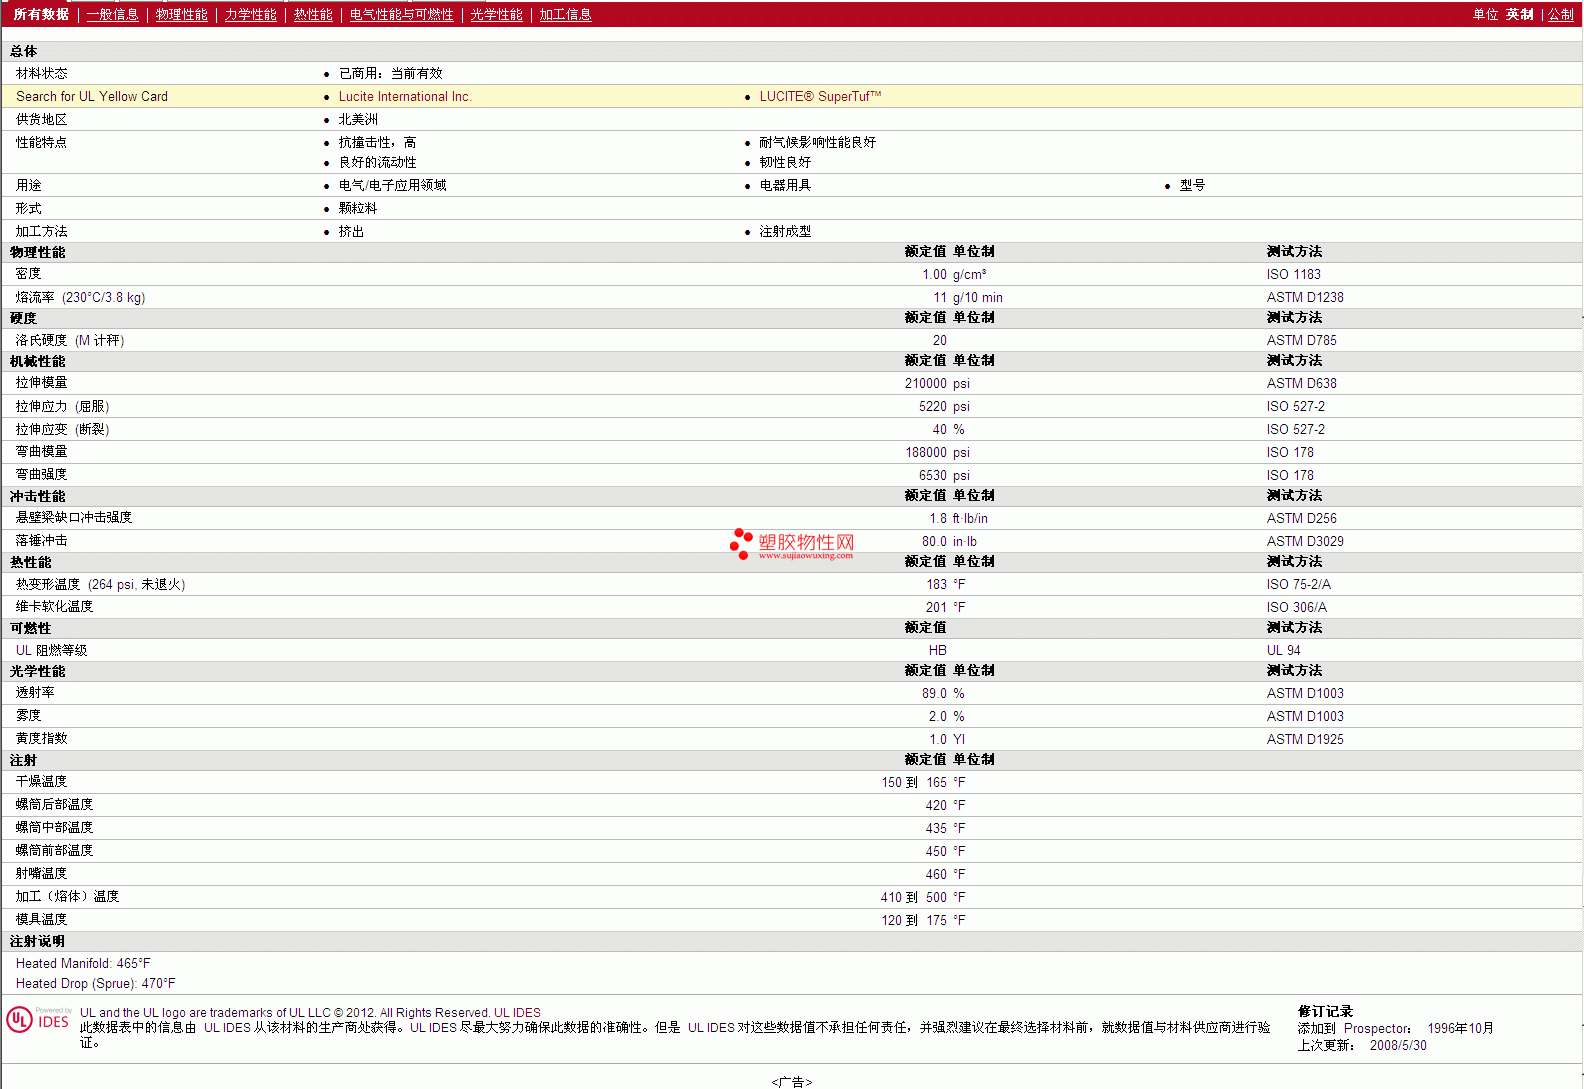Select ASTM D3029 test method text
Viewport: 1584px width, 1089px height.
(1305, 541)
